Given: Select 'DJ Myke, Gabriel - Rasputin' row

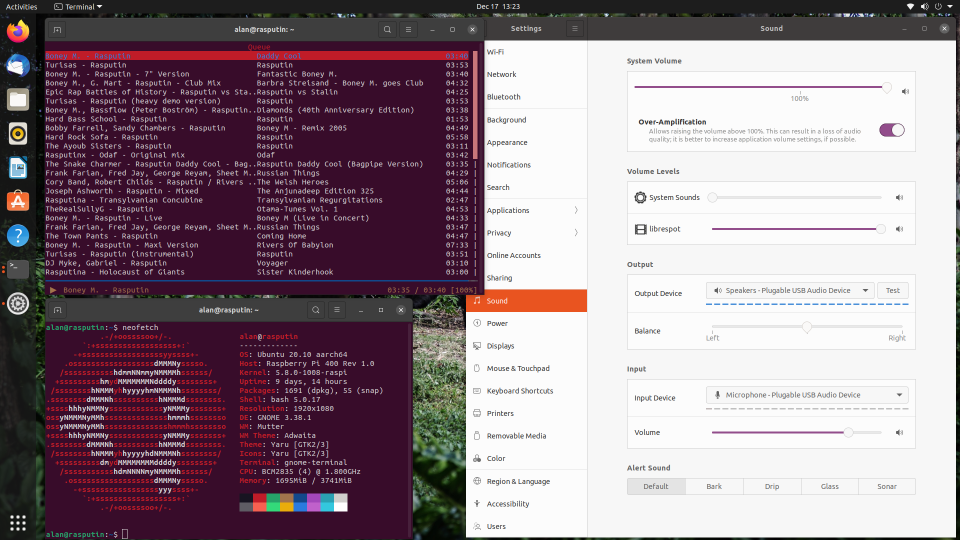Looking at the screenshot, I should (x=257, y=263).
